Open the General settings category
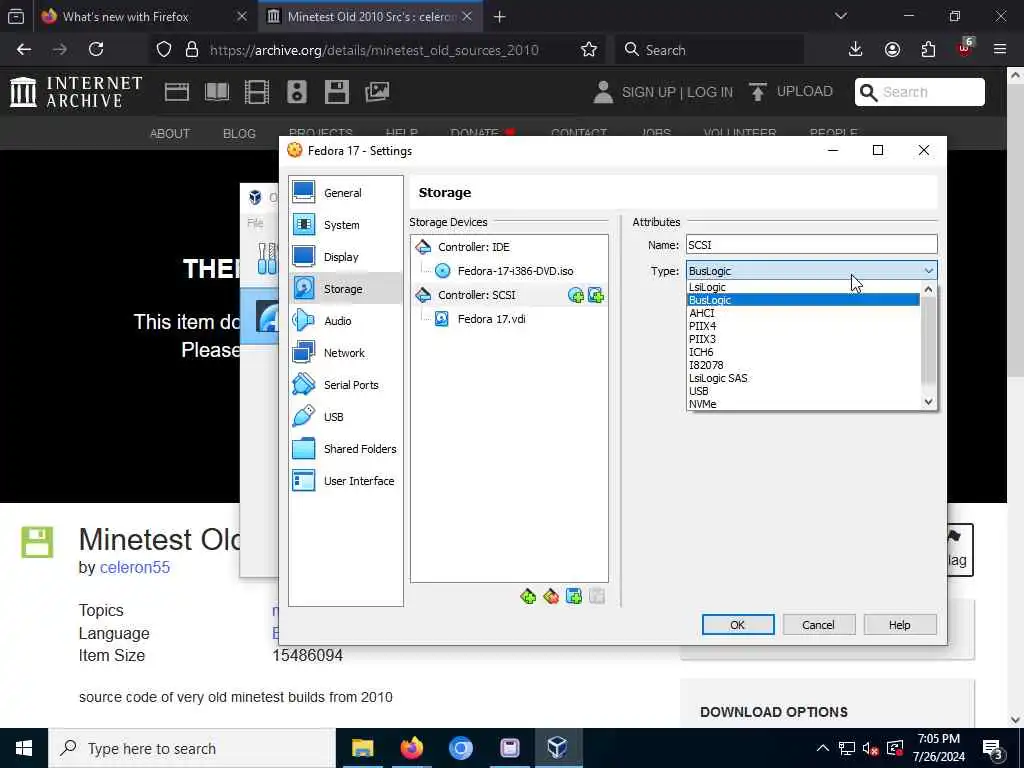Screen dimensions: 1024x768 pyautogui.click(x=345, y=193)
